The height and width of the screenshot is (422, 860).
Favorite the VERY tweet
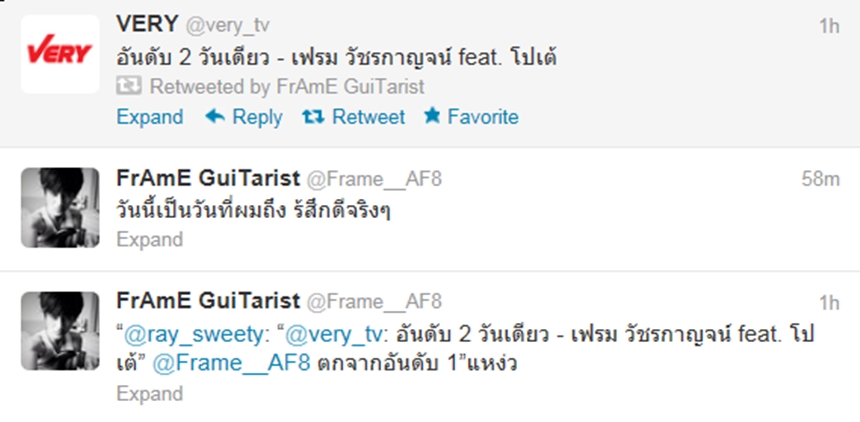[483, 117]
